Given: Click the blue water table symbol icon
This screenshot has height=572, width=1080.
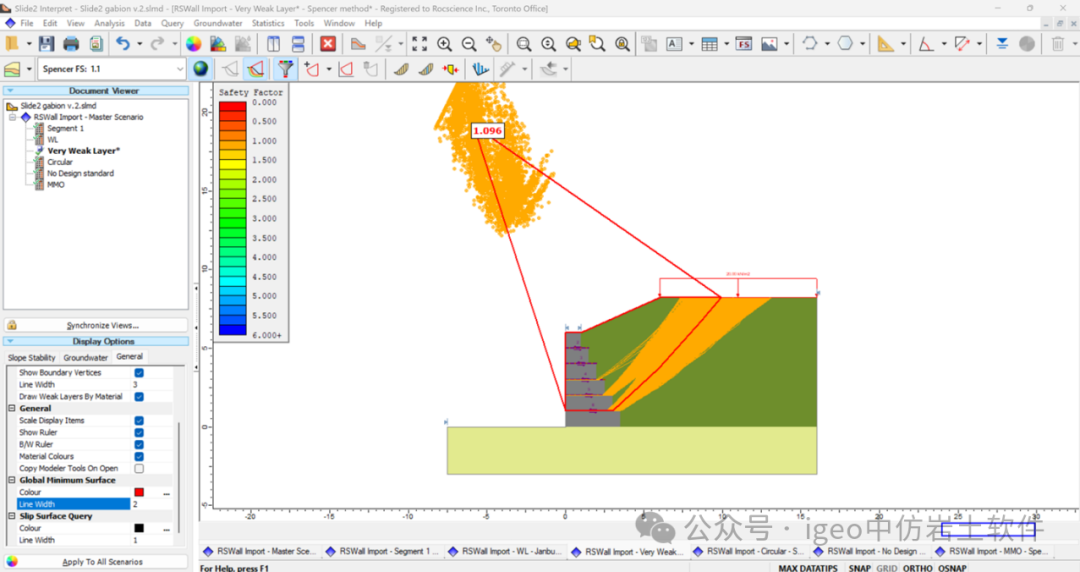Looking at the screenshot, I should 1002,44.
